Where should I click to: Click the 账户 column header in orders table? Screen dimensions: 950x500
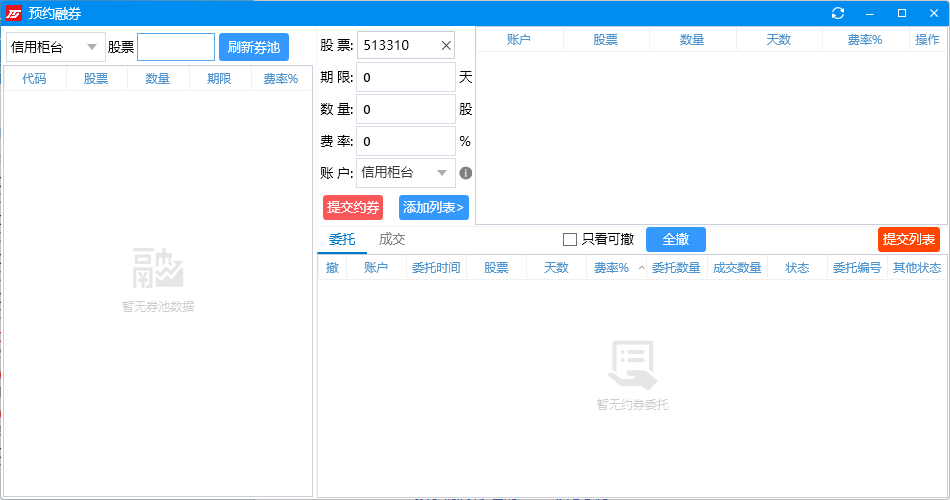click(376, 268)
